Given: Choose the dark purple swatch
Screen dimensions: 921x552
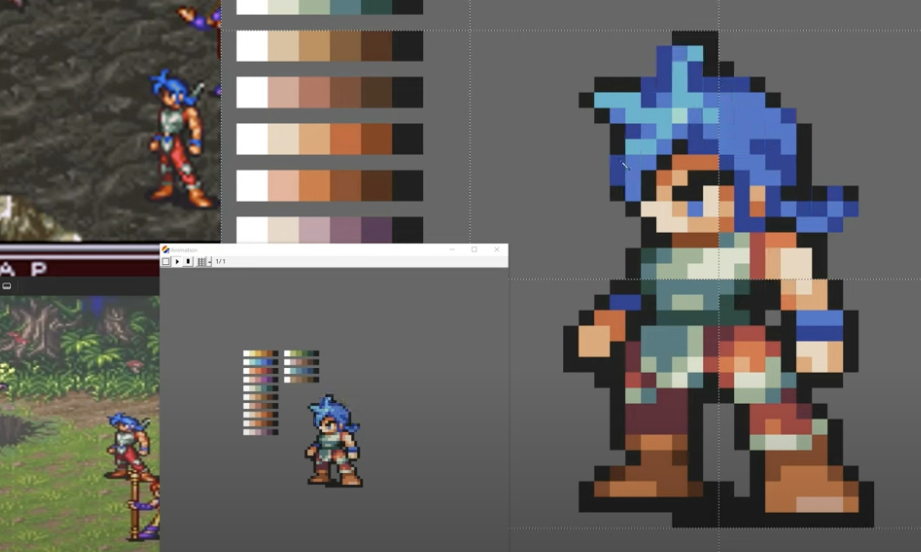Looking at the screenshot, I should click(377, 230).
